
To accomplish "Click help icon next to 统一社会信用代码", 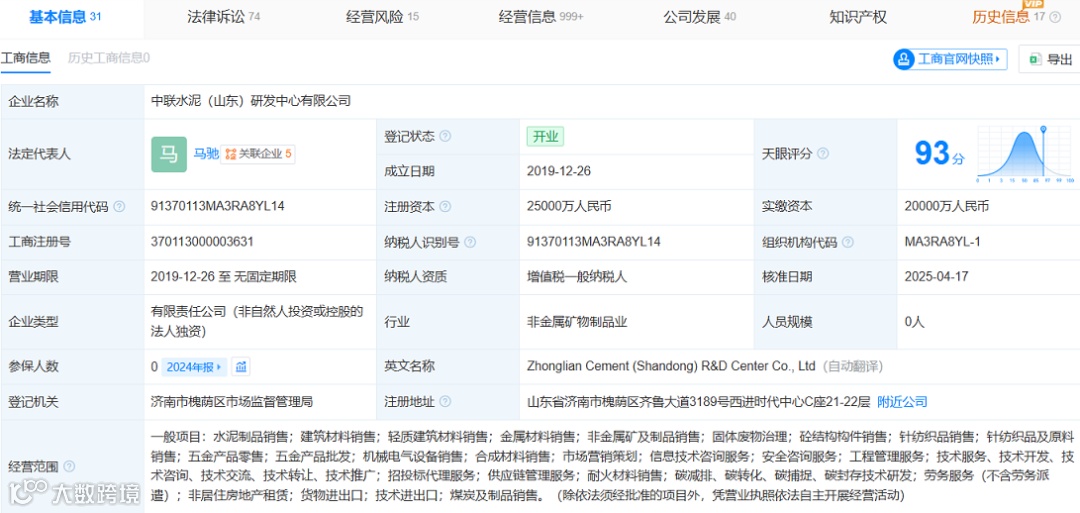I will (119, 207).
